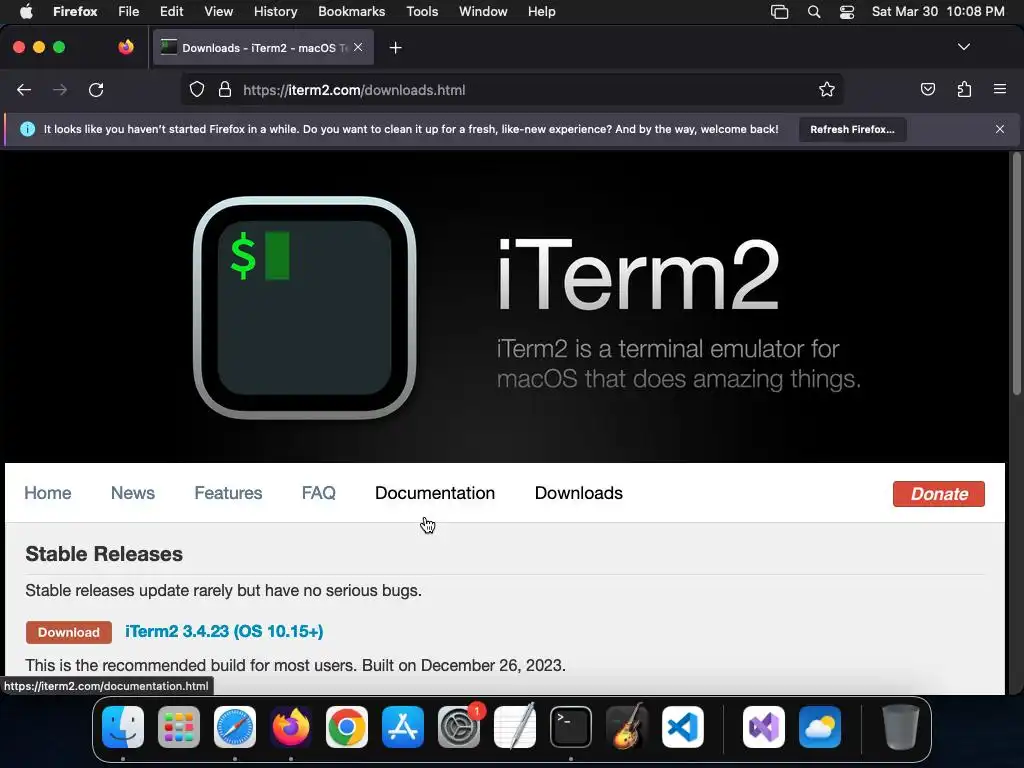Screen dimensions: 1024x768
Task: Launch Safari from the Dock
Action: [x=234, y=727]
